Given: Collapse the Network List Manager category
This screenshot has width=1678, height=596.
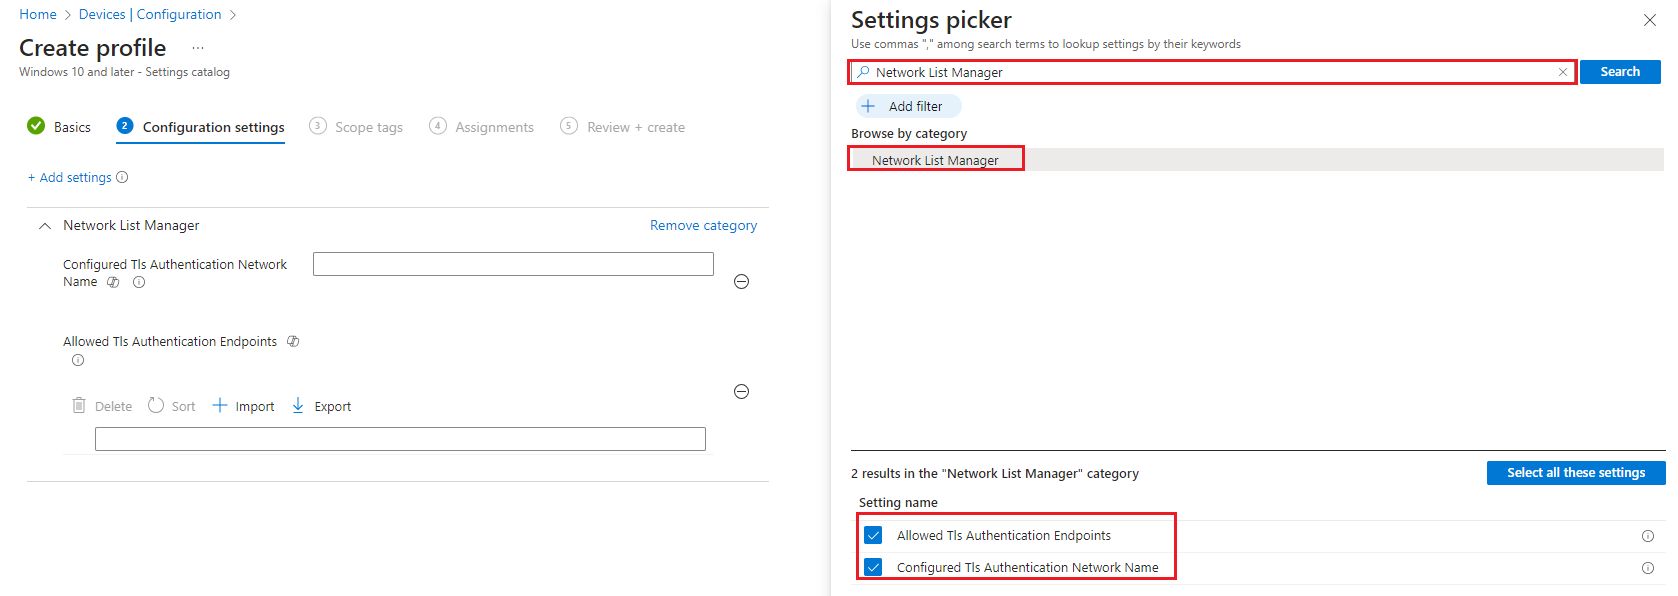Looking at the screenshot, I should (44, 225).
